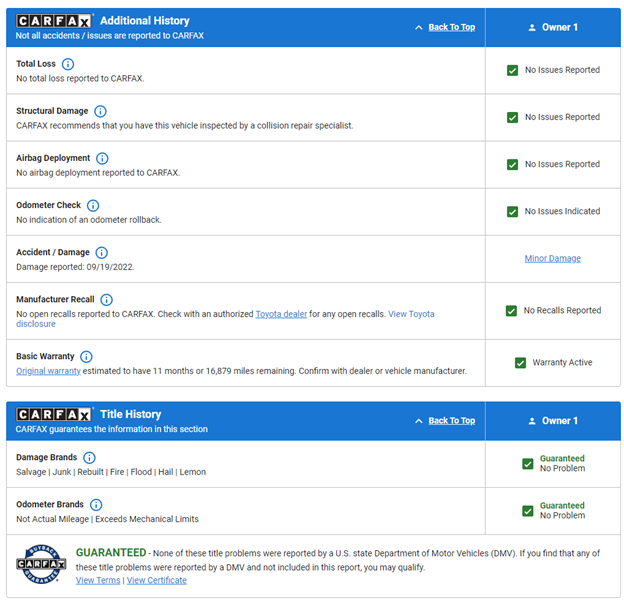Image resolution: width=624 pixels, height=601 pixels.
Task: Follow Back To Top in Additional History
Action: [452, 27]
